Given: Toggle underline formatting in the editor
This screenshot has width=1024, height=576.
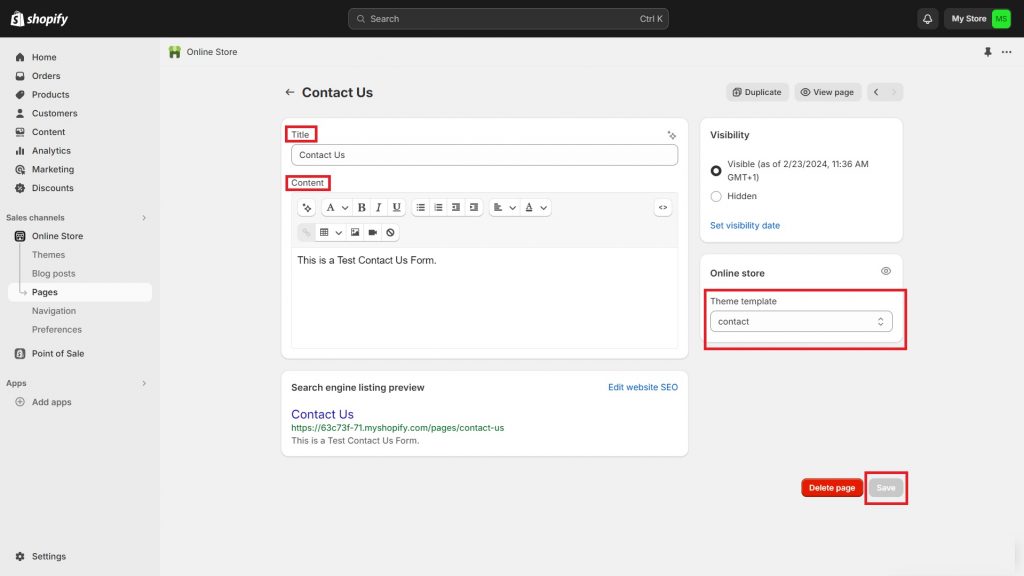Looking at the screenshot, I should point(397,207).
